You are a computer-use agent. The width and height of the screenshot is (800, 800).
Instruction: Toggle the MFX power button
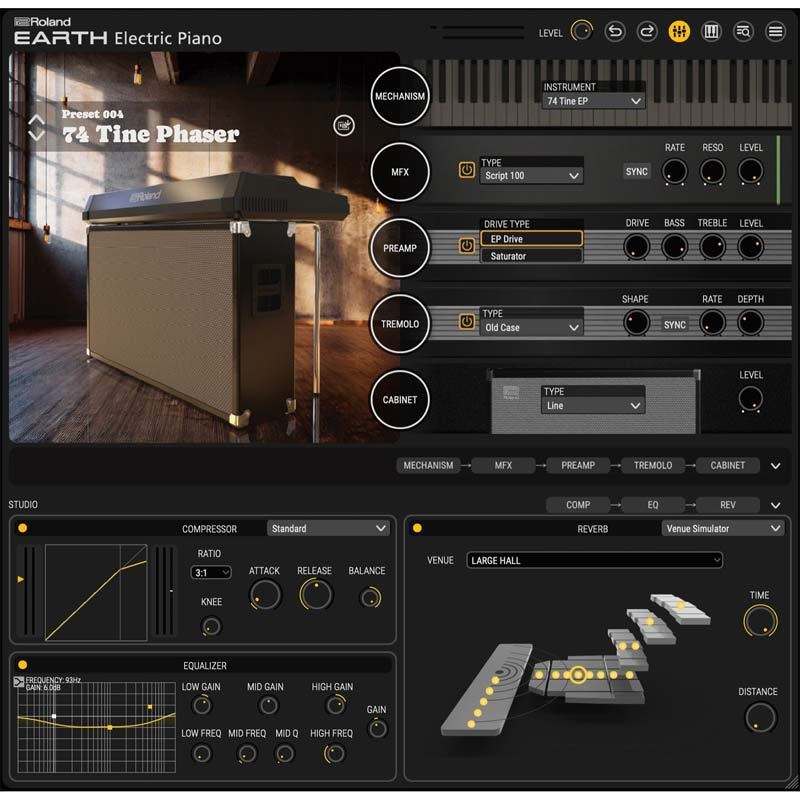point(466,170)
